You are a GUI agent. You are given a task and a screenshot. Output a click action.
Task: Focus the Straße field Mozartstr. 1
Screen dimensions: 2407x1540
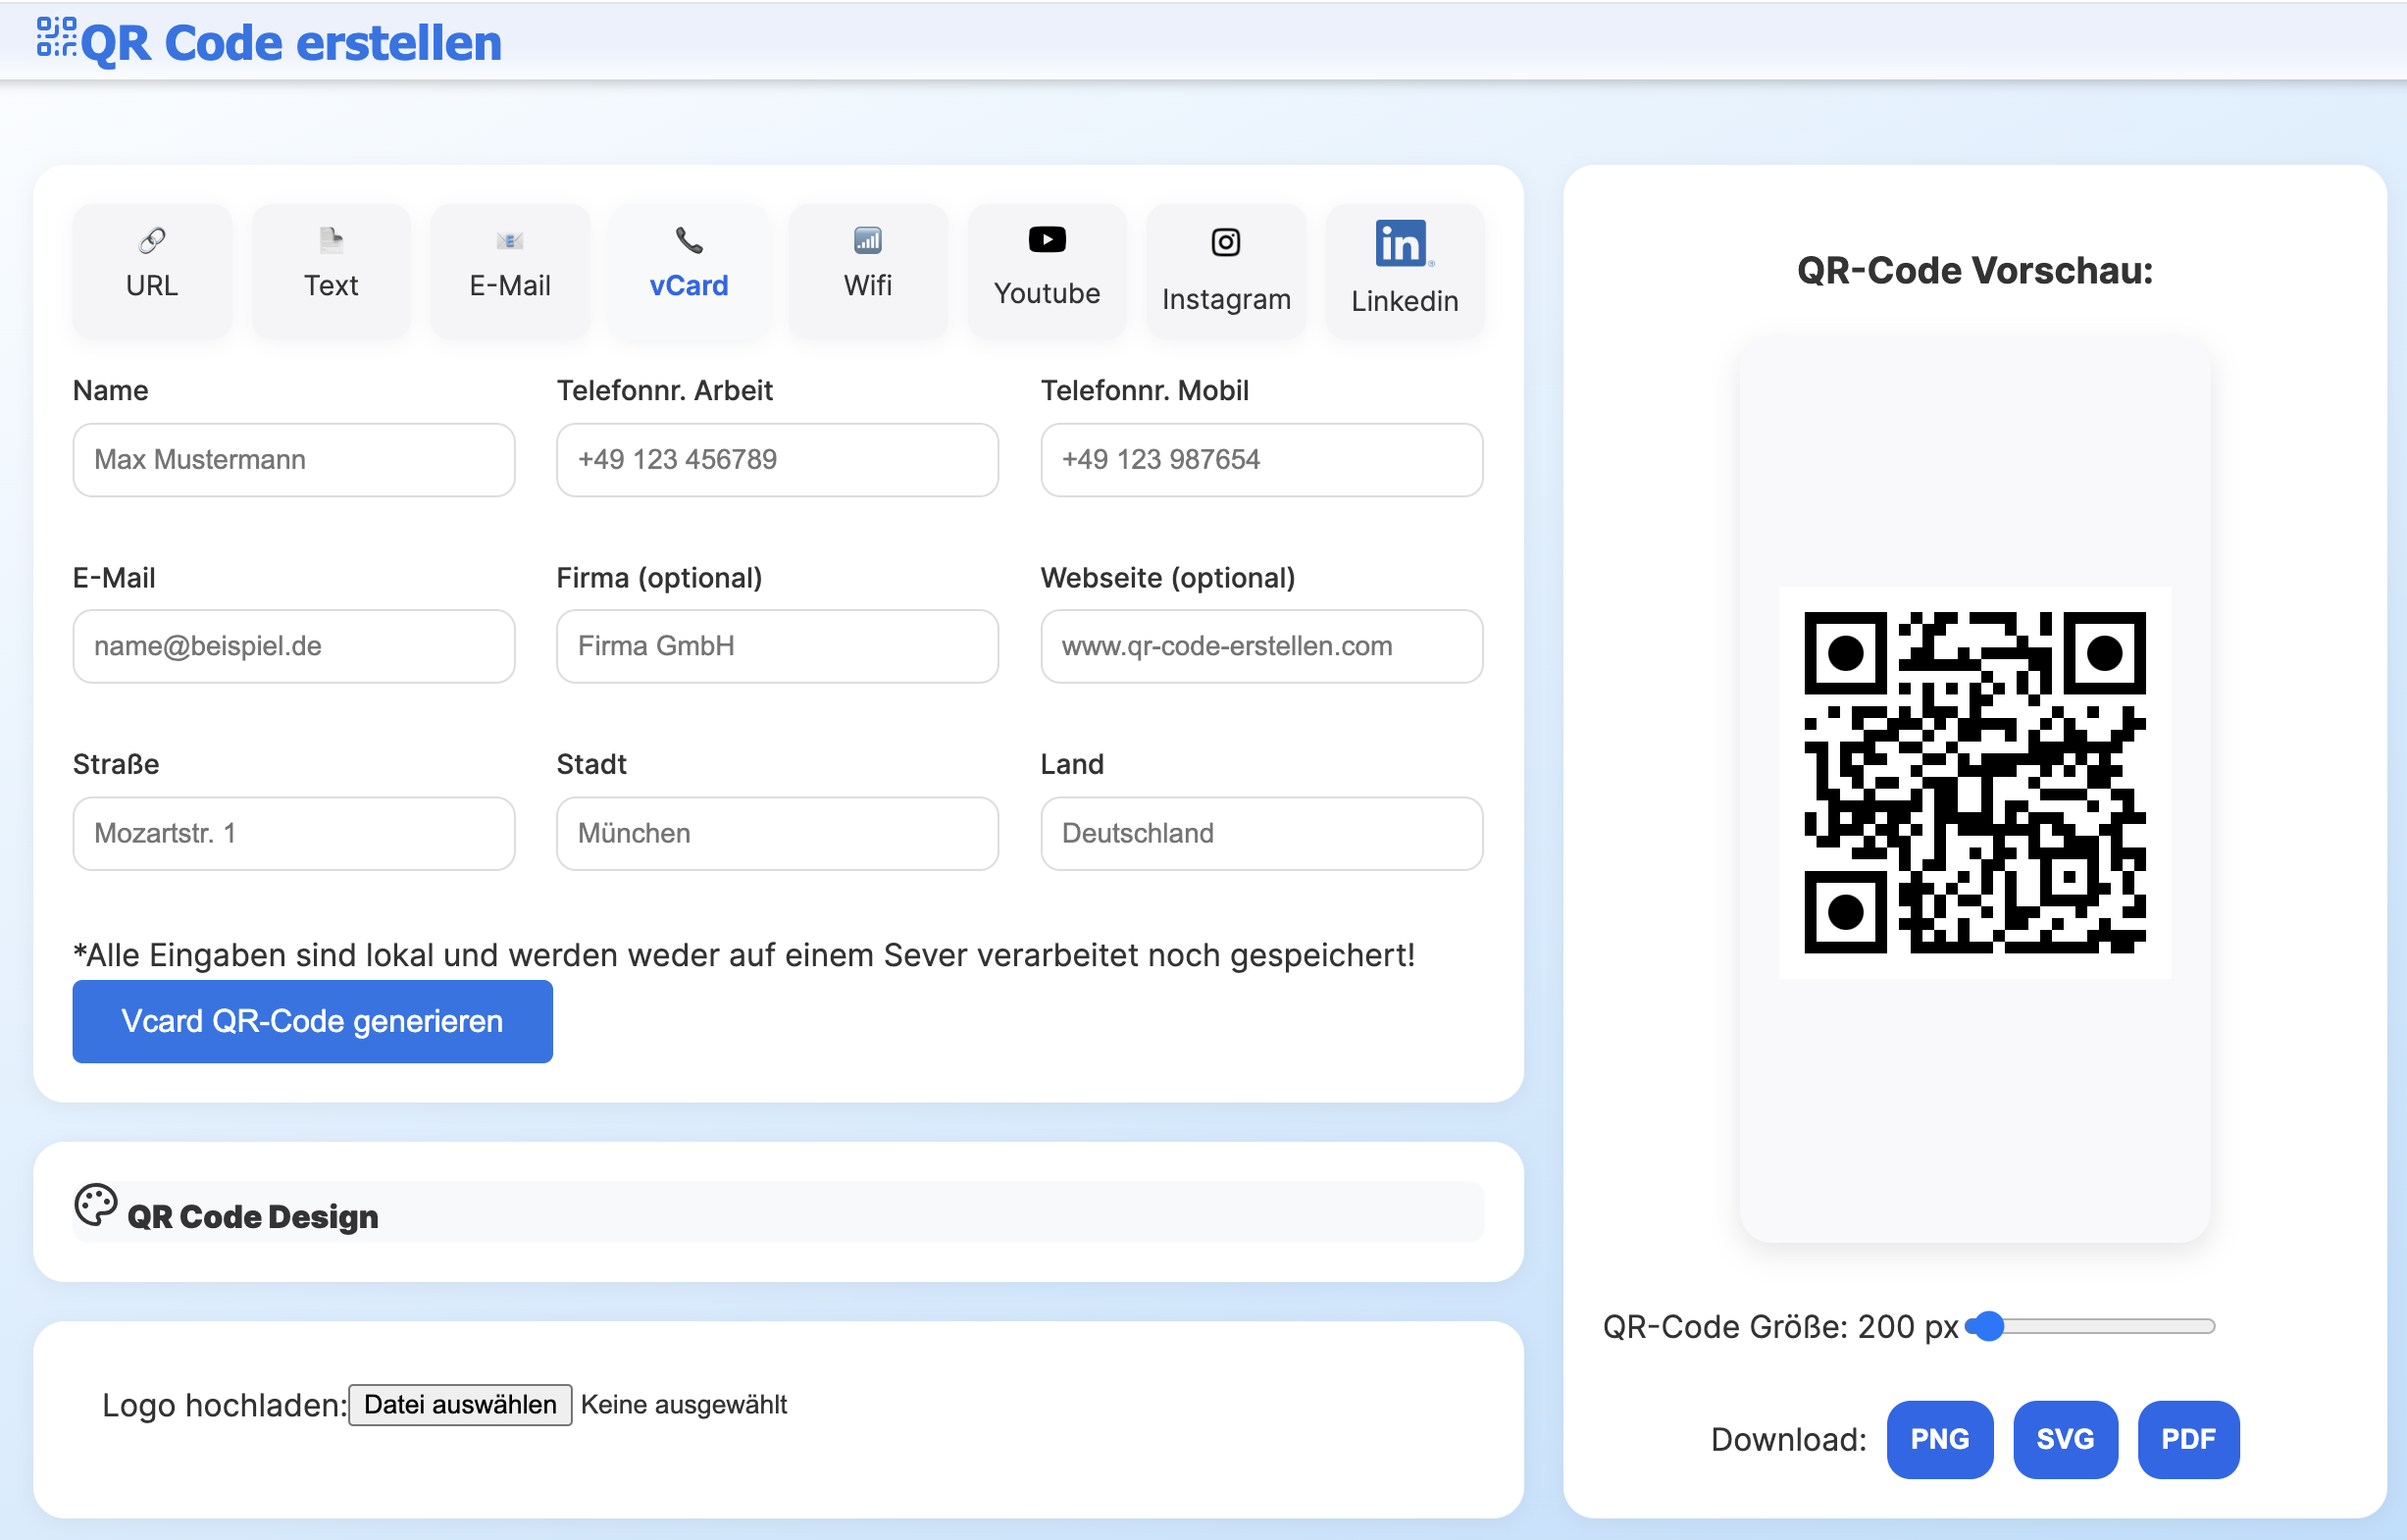(294, 833)
